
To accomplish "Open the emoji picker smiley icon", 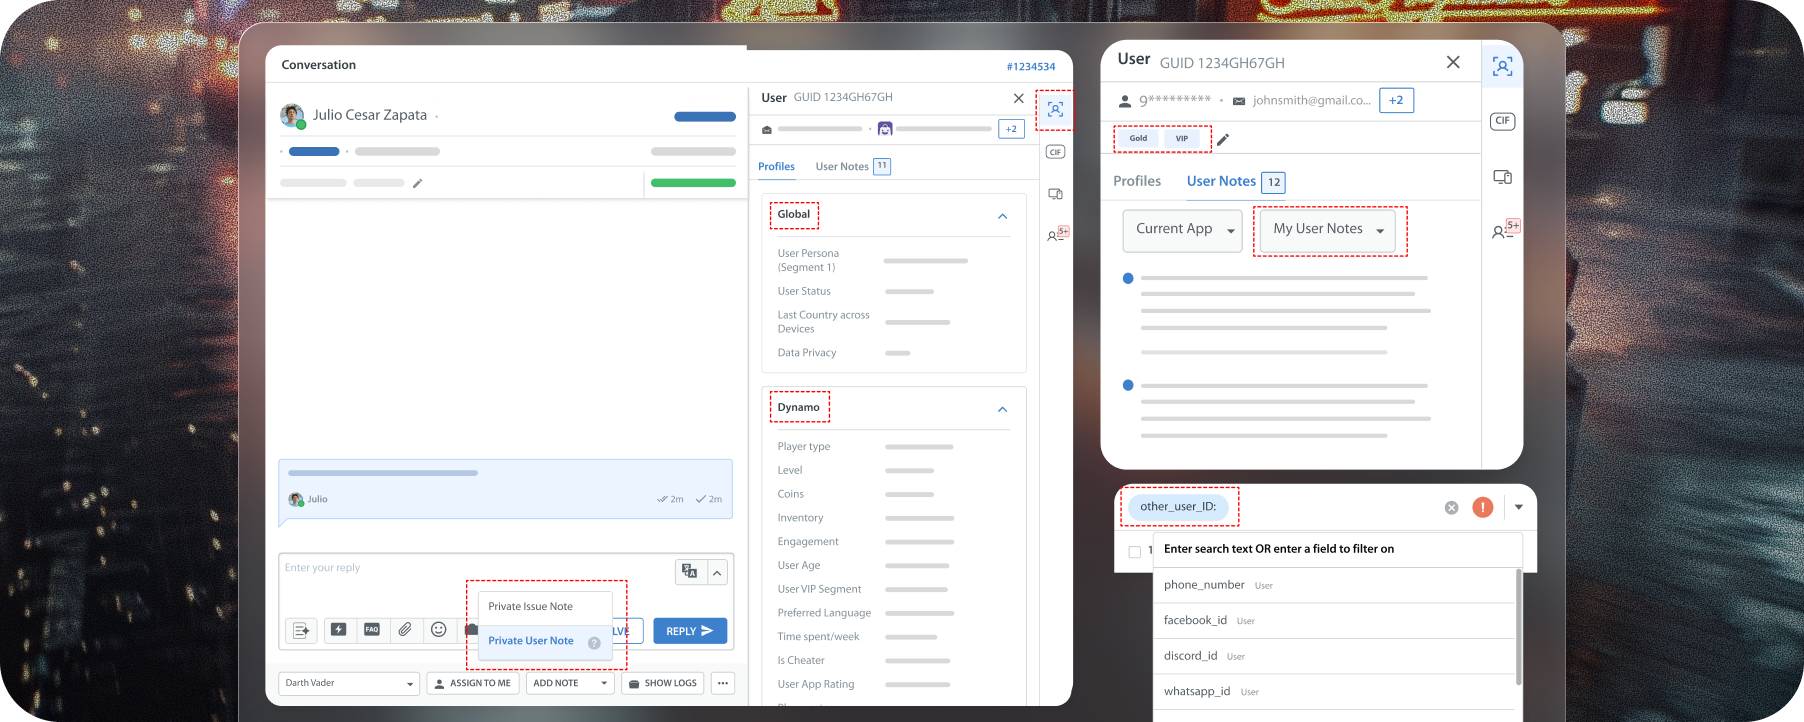I will pyautogui.click(x=438, y=630).
